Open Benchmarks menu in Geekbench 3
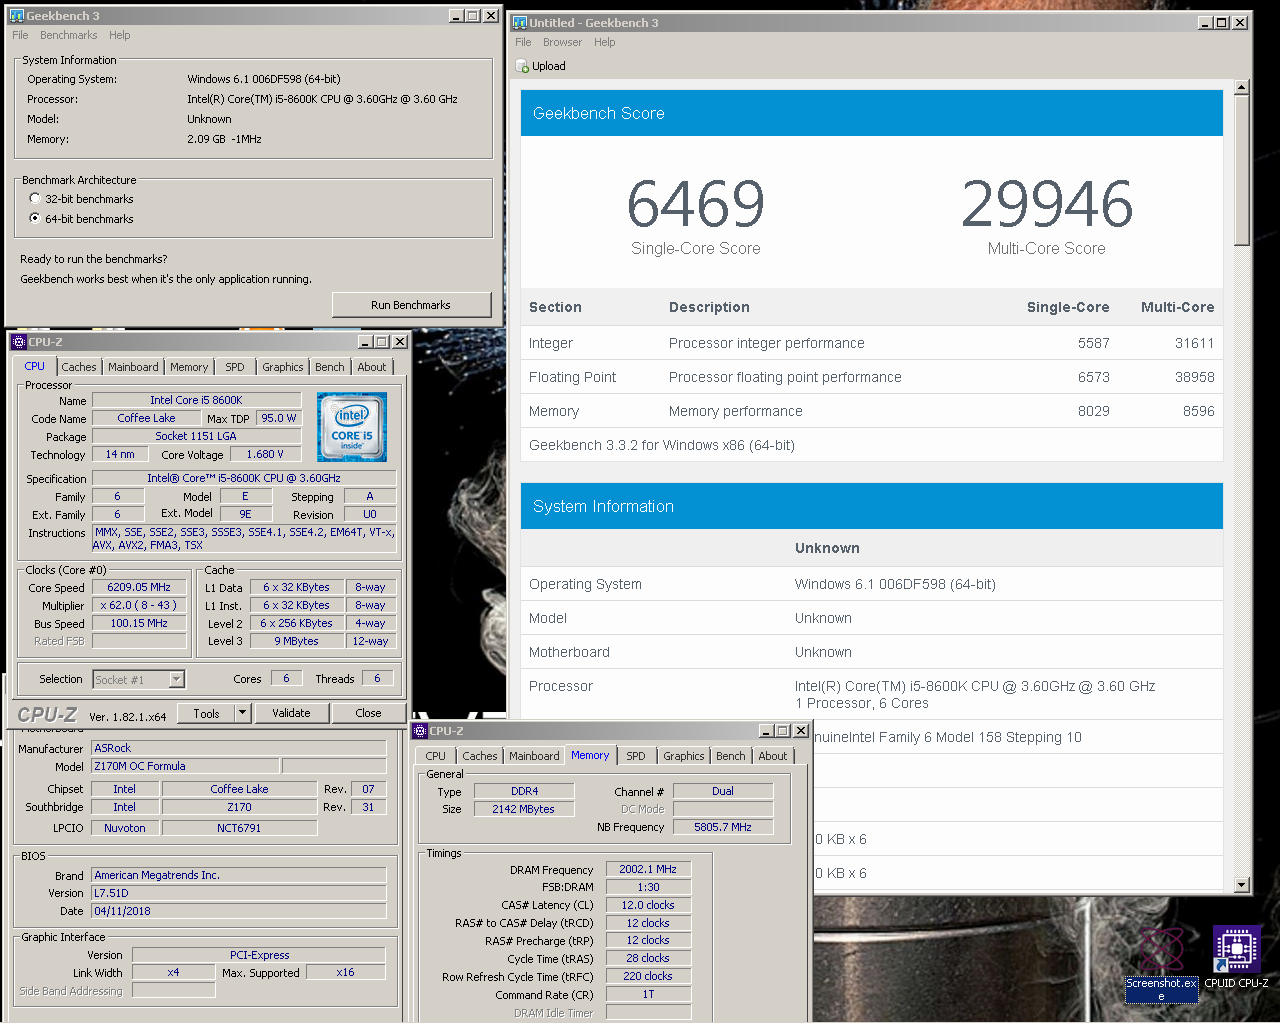The width and height of the screenshot is (1280, 1024). pyautogui.click(x=69, y=35)
